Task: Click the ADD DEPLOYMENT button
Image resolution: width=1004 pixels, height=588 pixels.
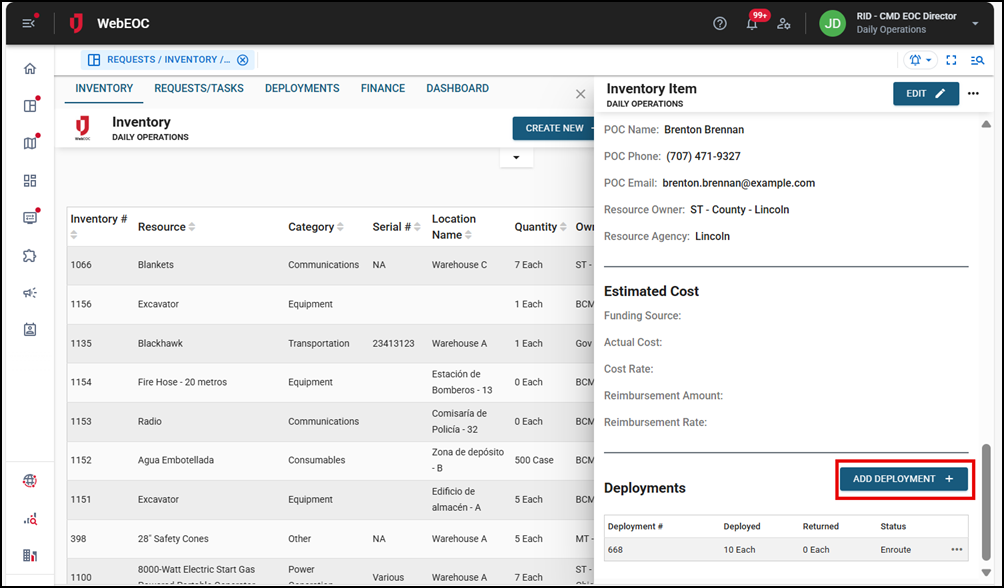Action: click(903, 479)
